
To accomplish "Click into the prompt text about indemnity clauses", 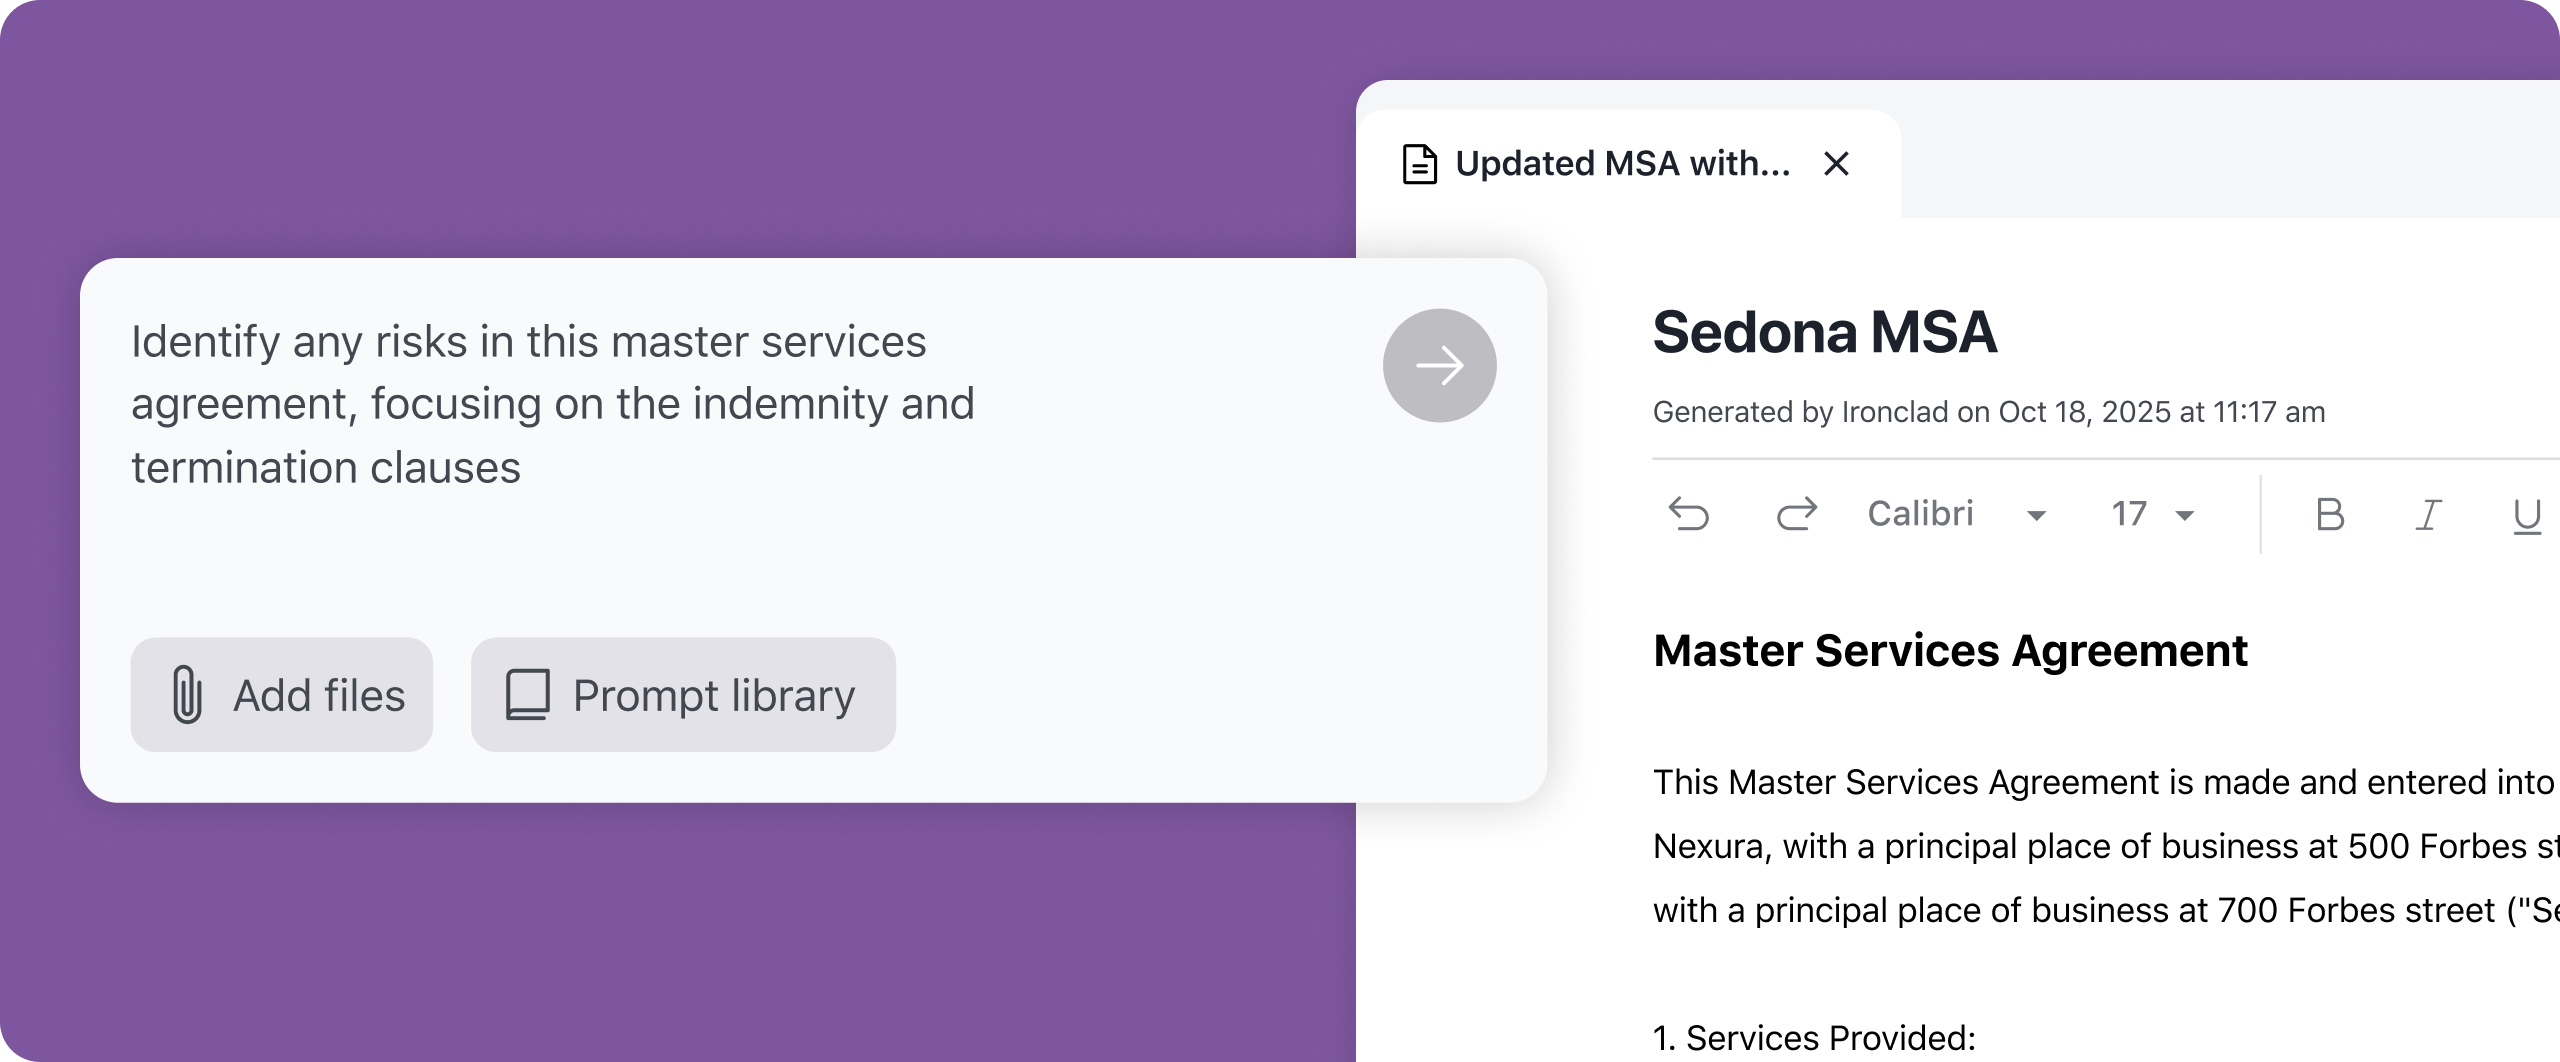I will pyautogui.click(x=552, y=405).
